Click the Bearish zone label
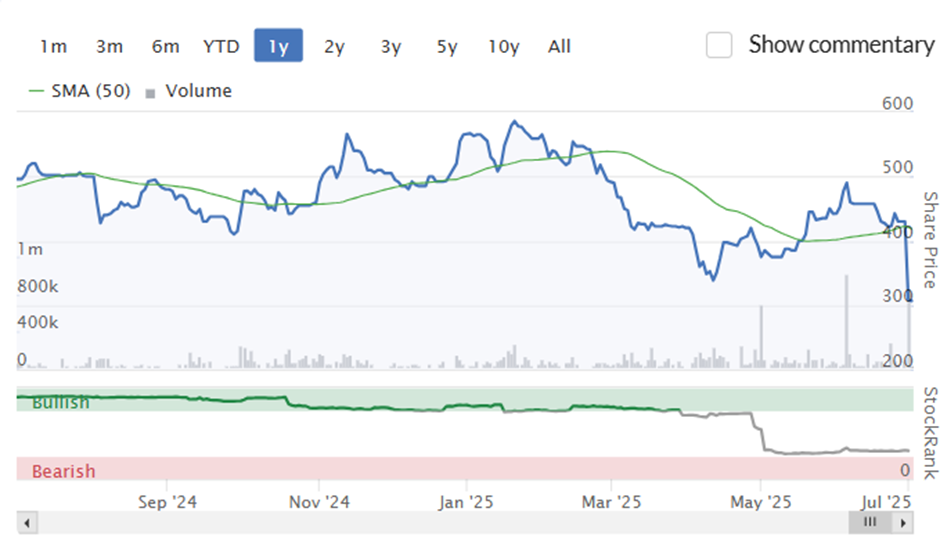Image resolution: width=940 pixels, height=544 pixels. [64, 471]
